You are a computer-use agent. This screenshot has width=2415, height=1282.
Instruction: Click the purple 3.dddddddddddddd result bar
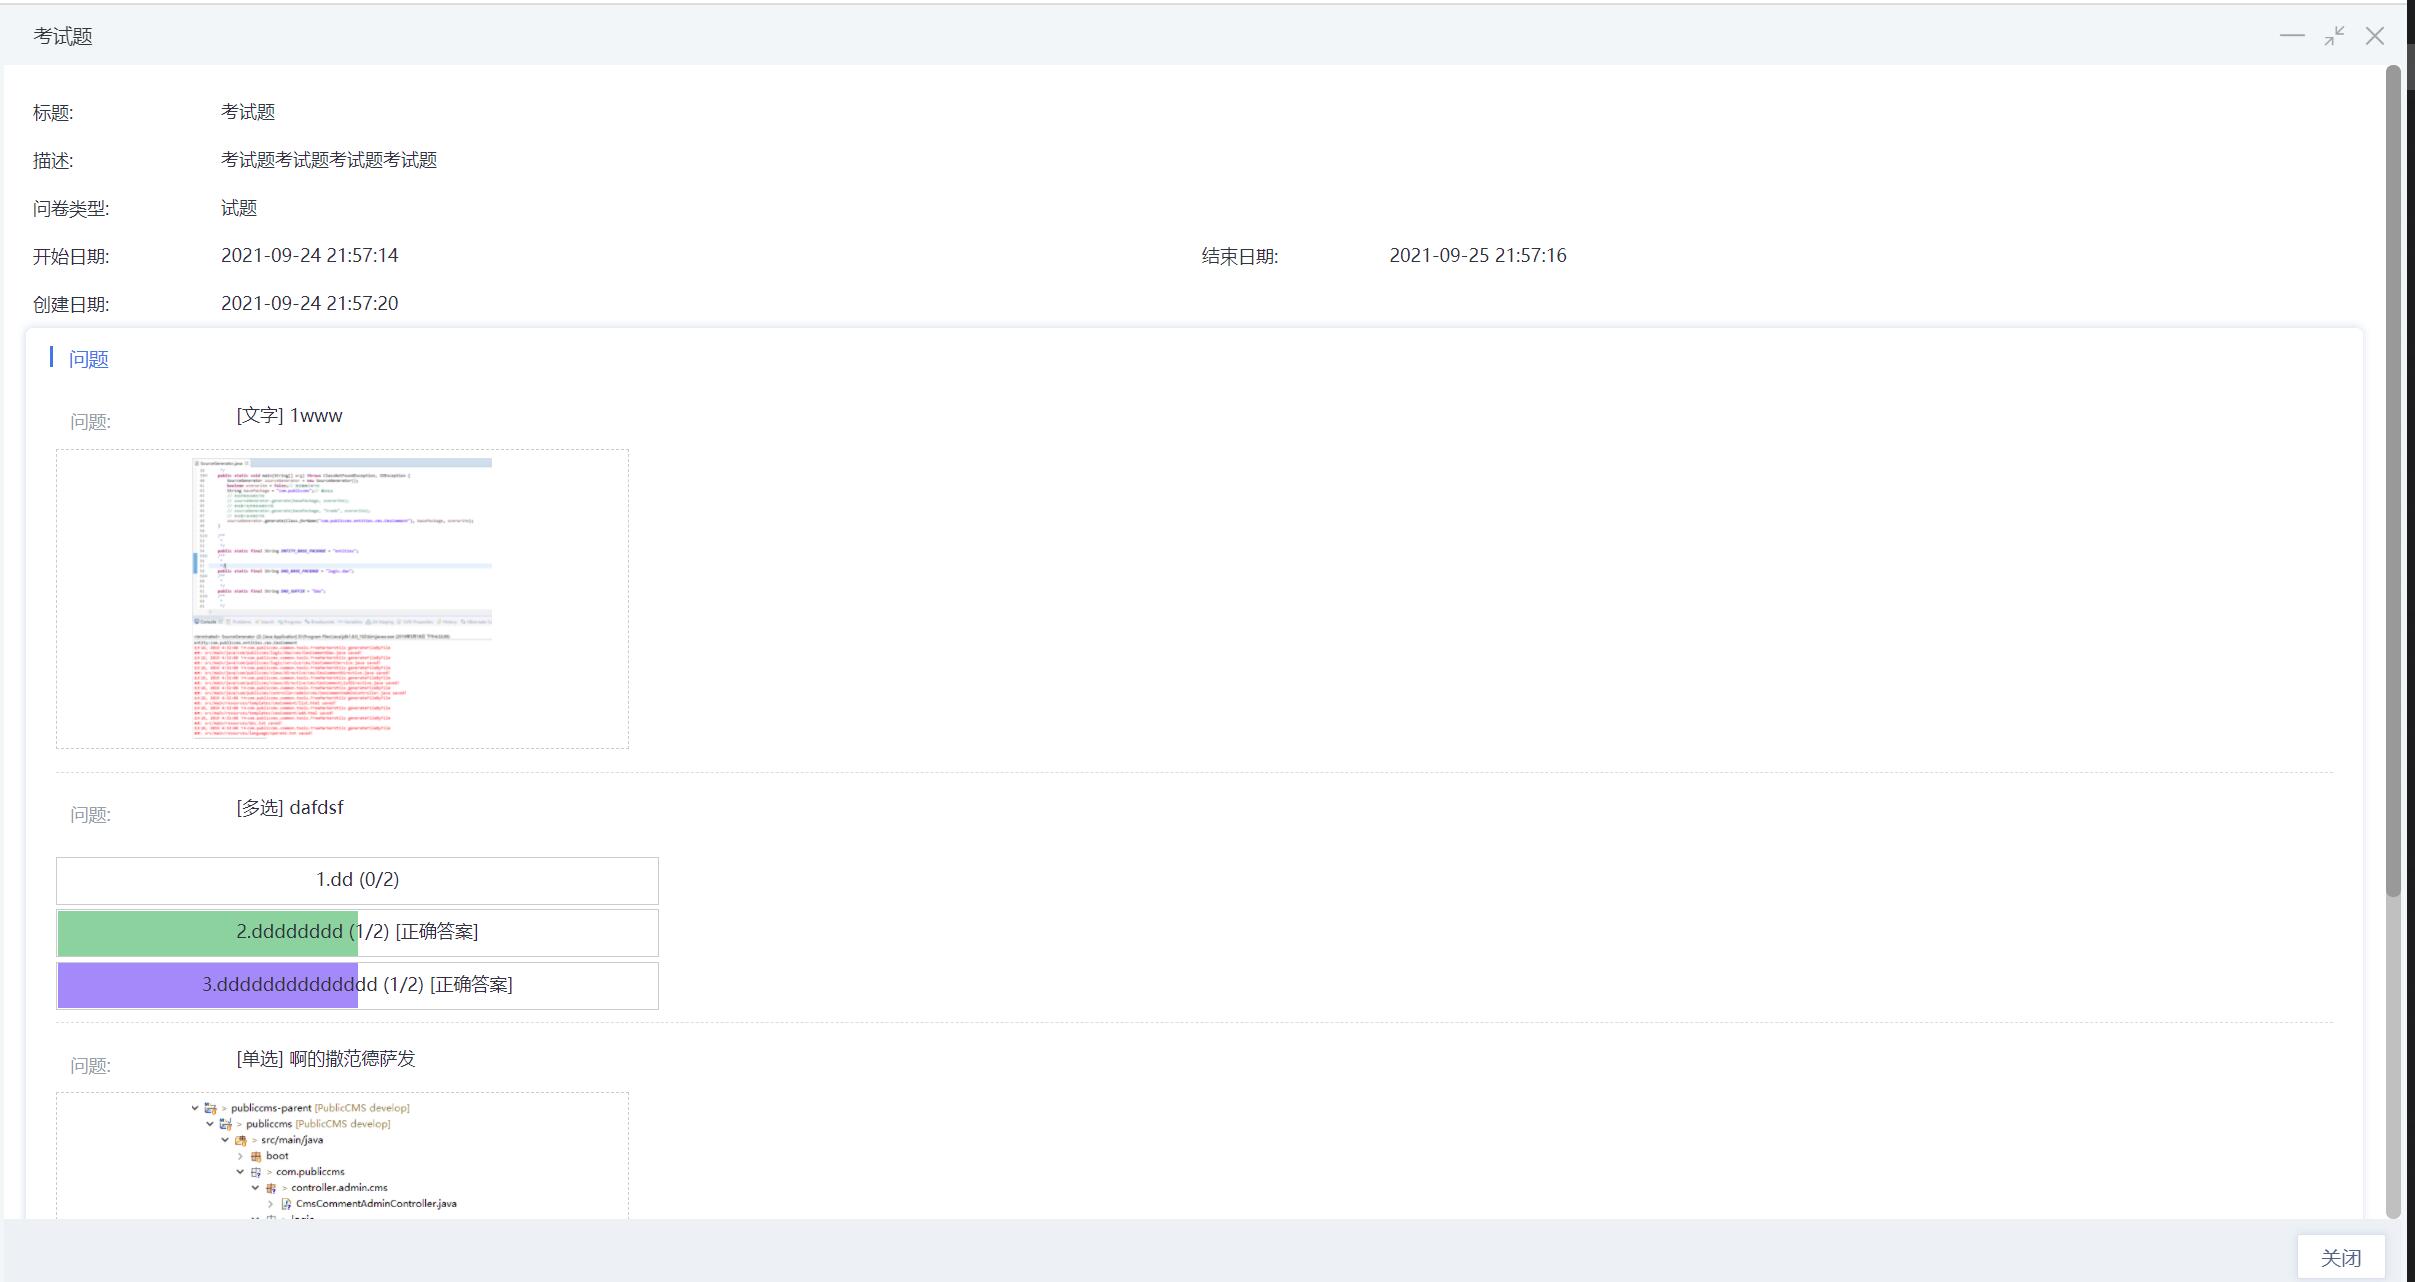[207, 985]
